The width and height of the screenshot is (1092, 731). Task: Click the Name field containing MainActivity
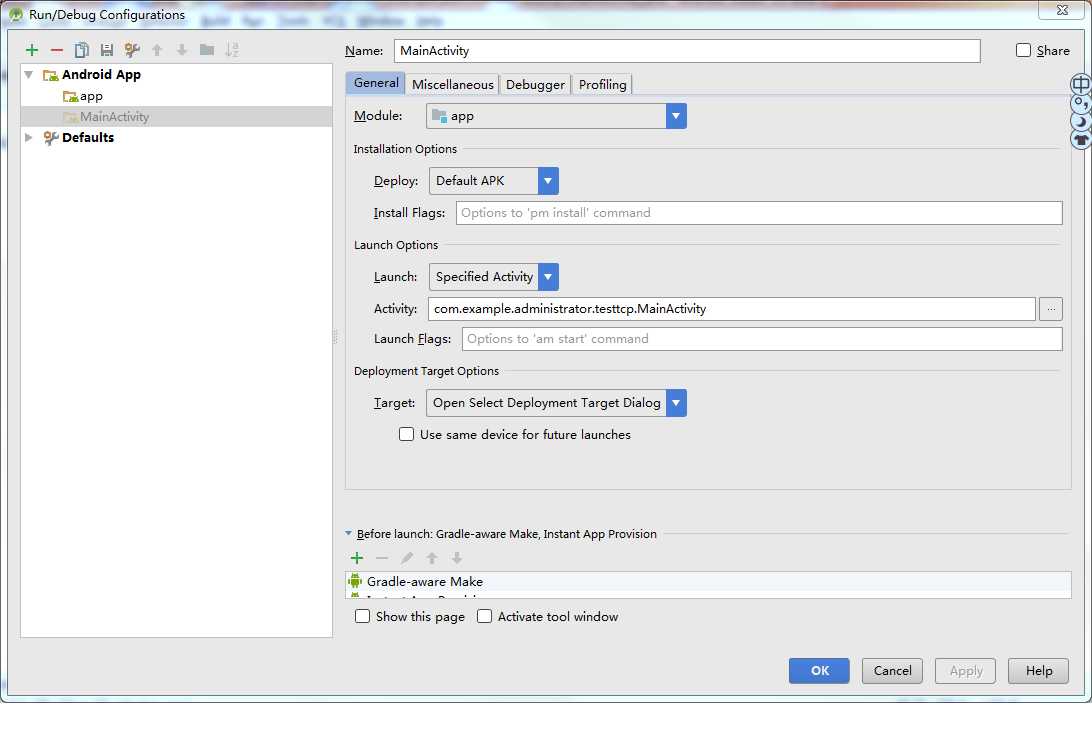click(687, 51)
